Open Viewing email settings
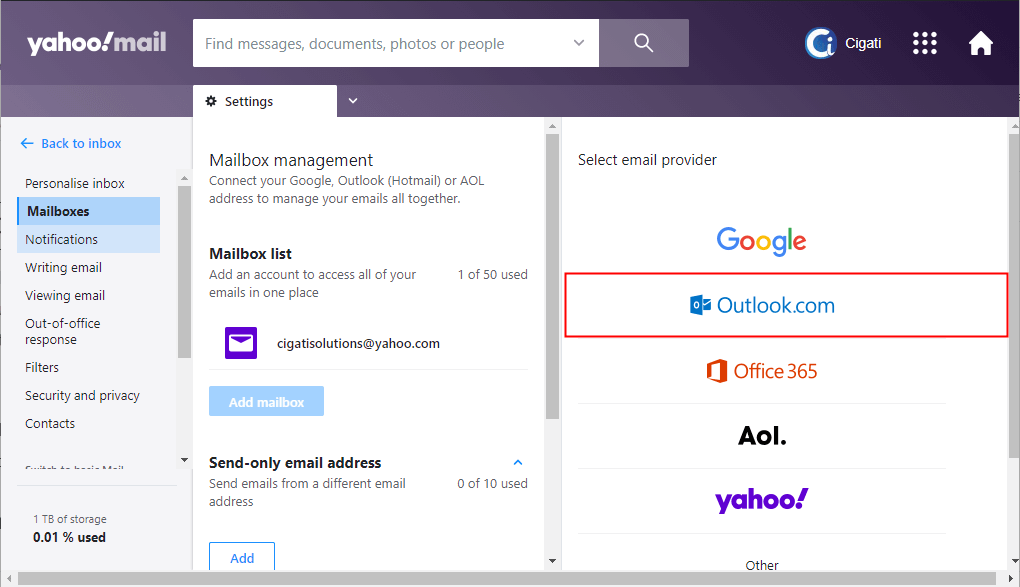 (65, 295)
